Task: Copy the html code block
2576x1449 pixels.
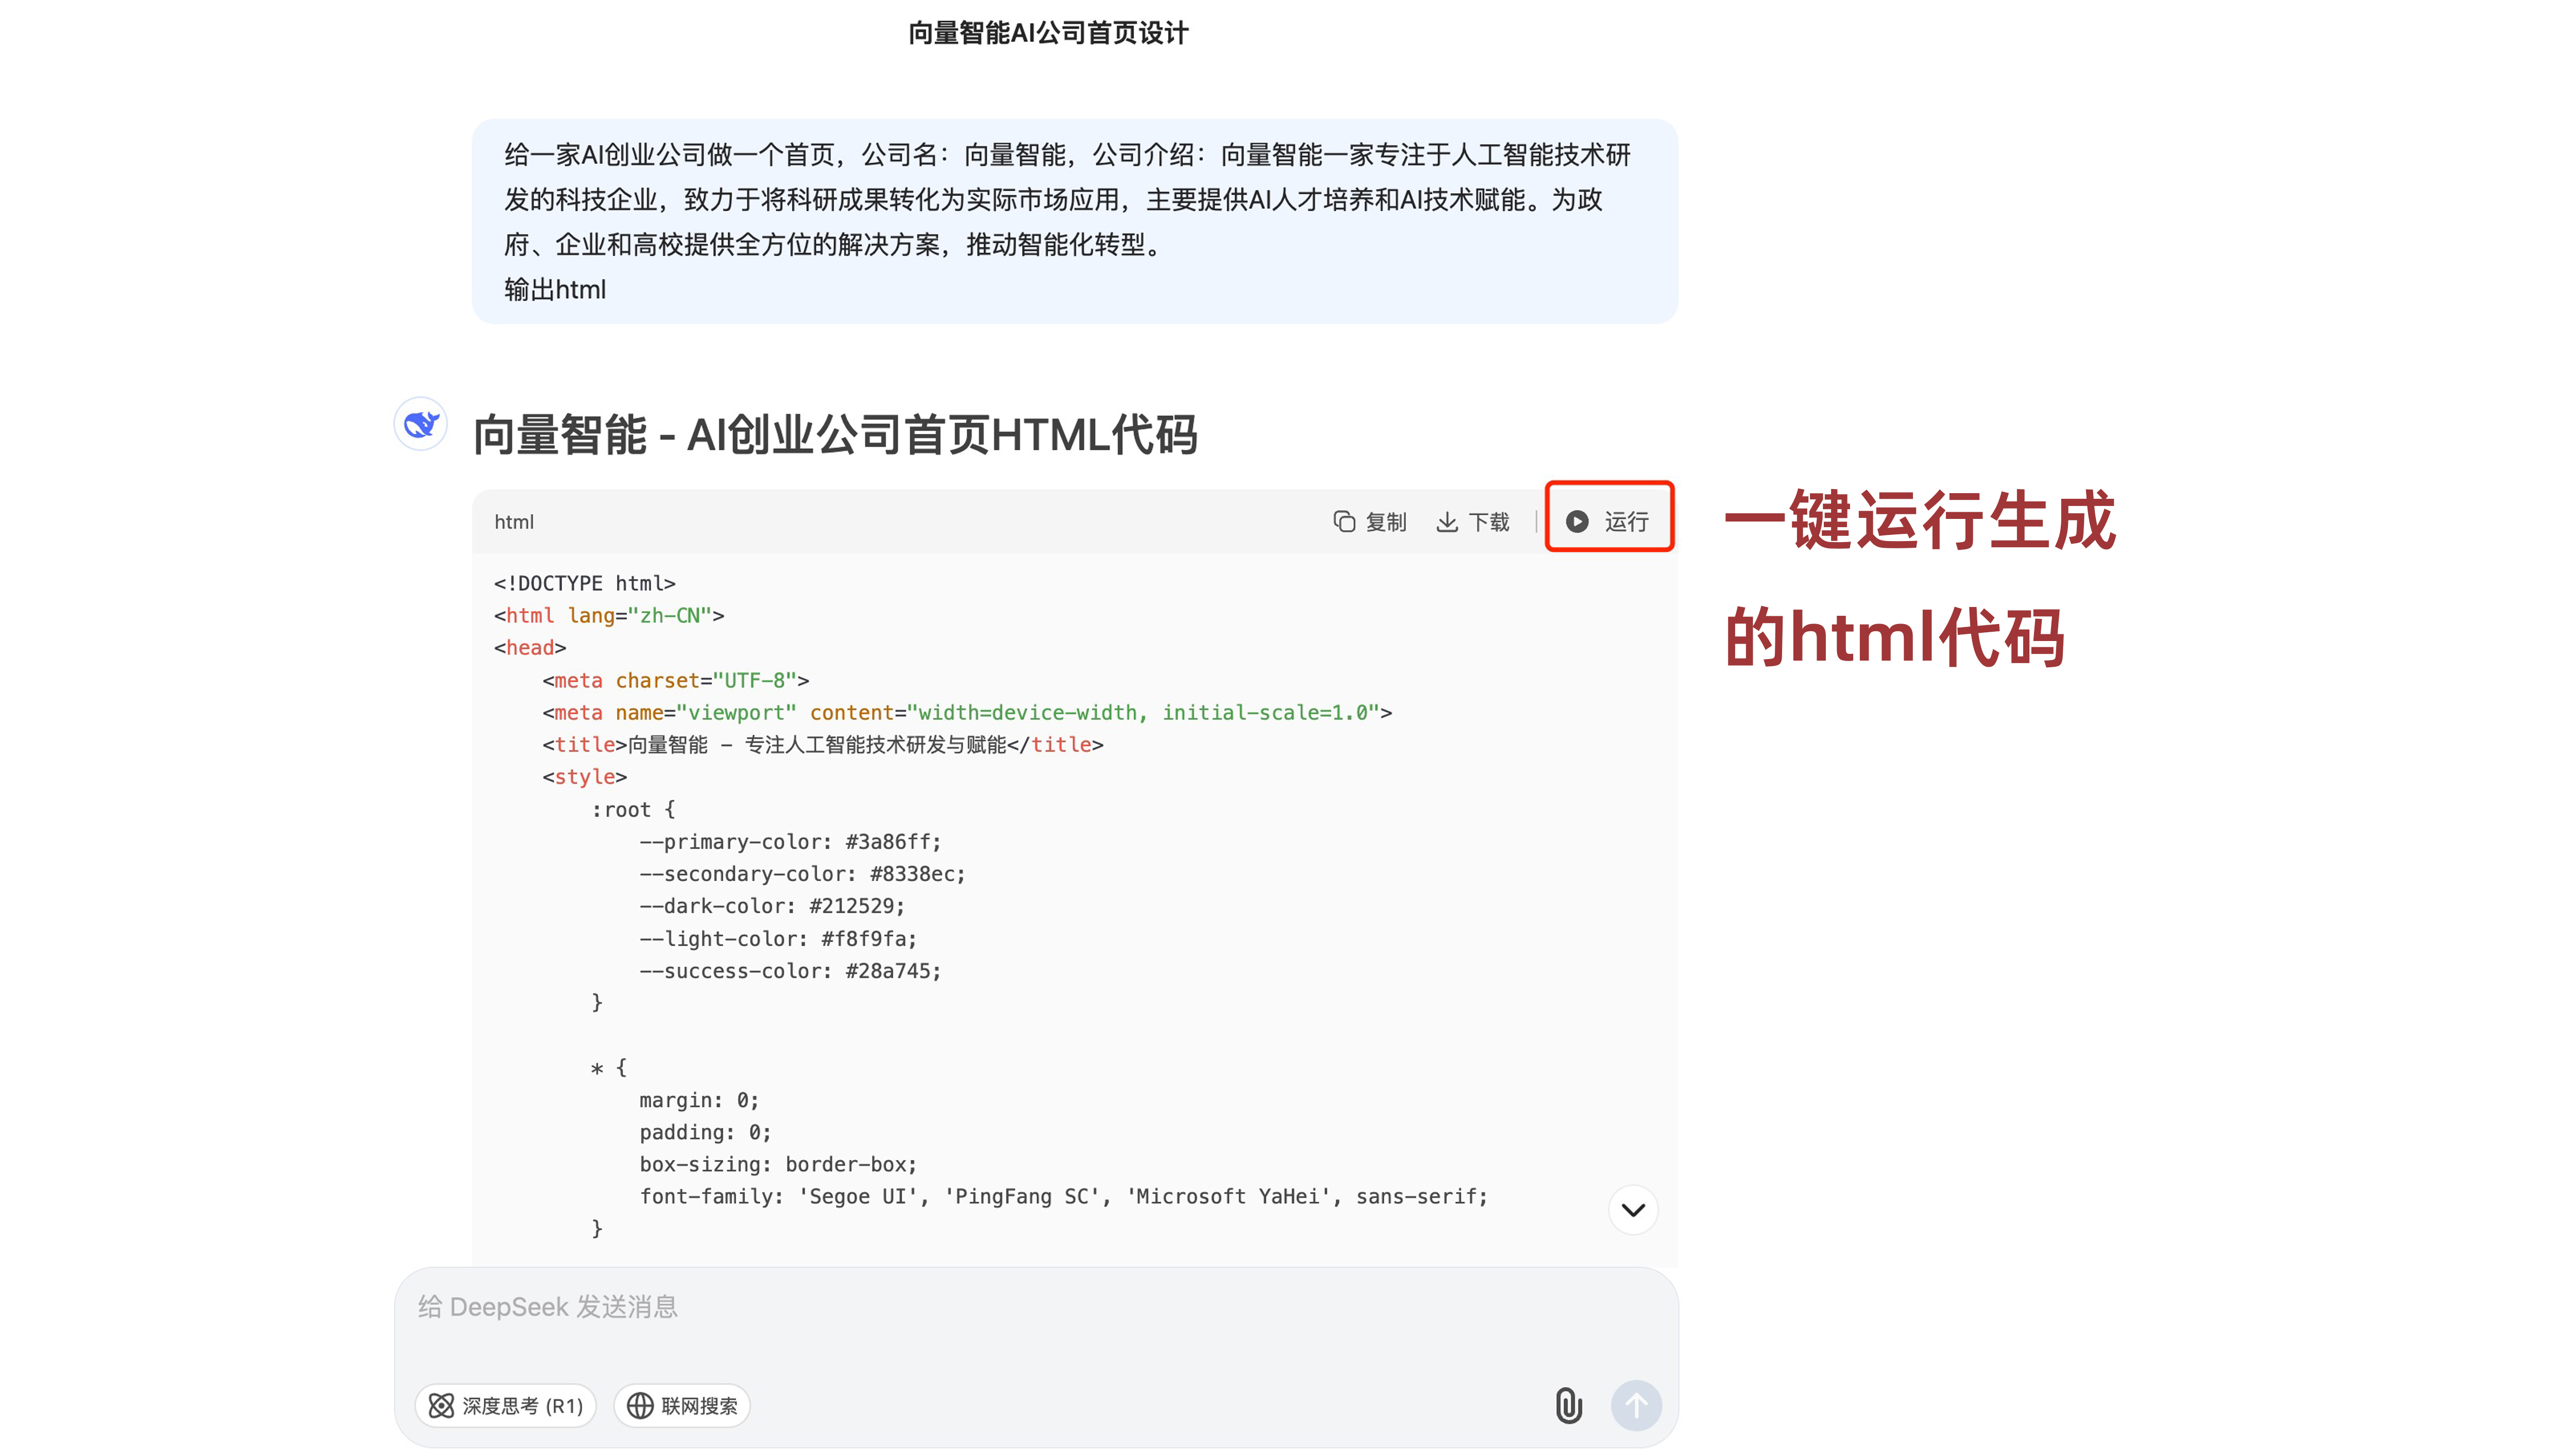Action: coord(1370,522)
